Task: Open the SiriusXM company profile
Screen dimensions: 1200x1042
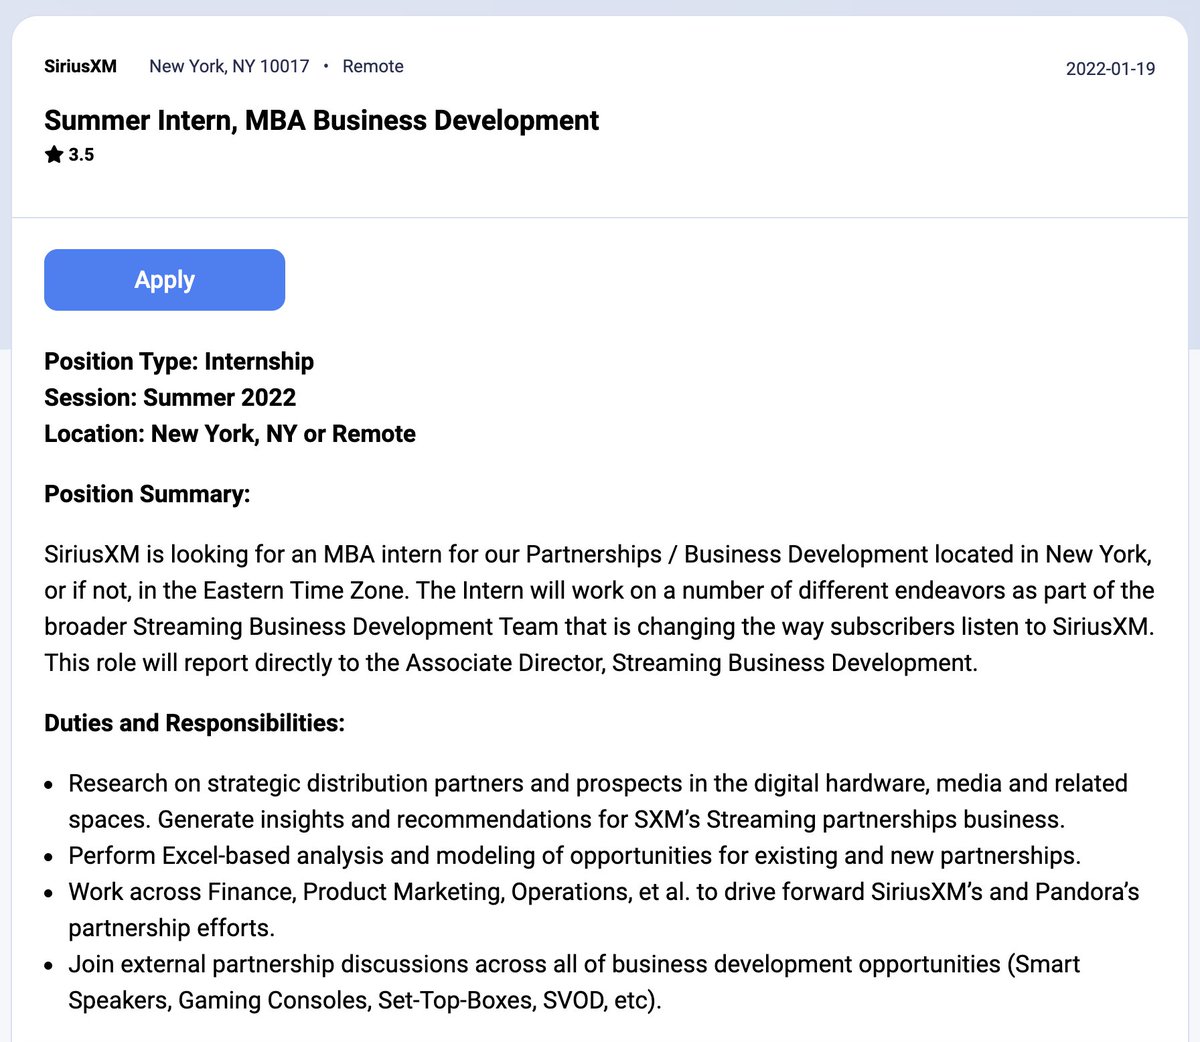Action: pos(80,66)
